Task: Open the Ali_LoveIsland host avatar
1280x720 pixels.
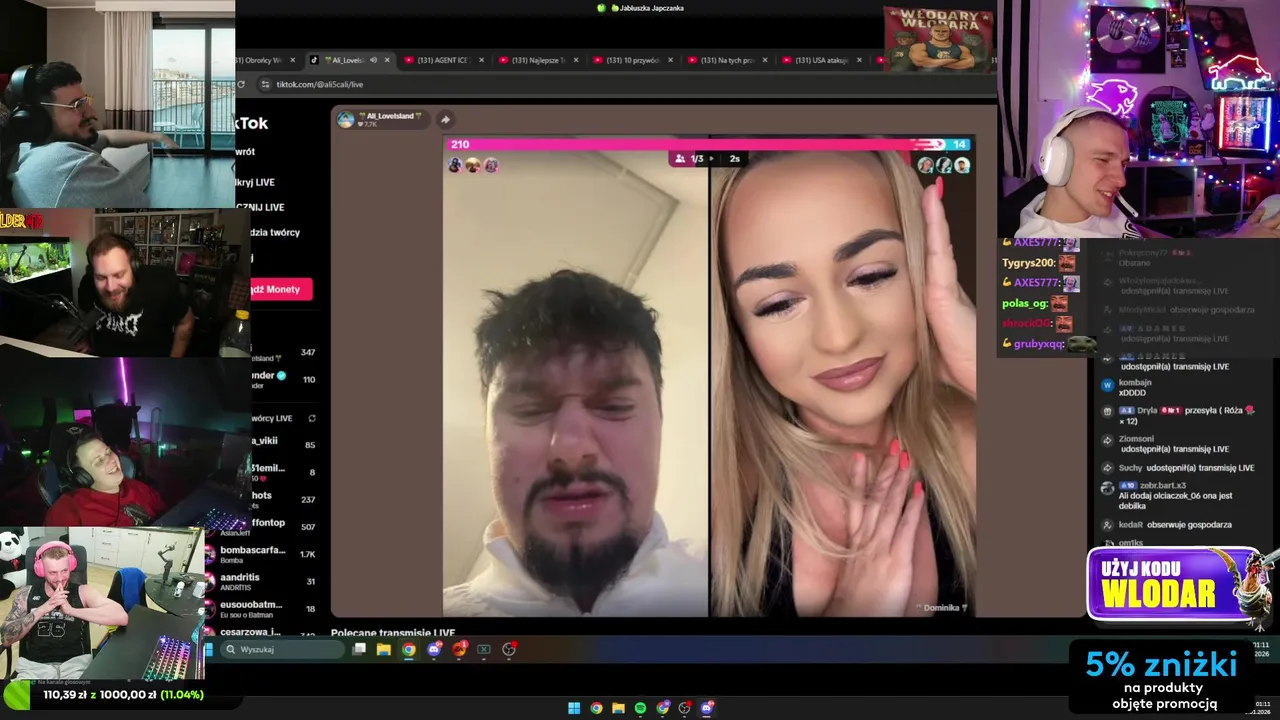Action: click(346, 119)
